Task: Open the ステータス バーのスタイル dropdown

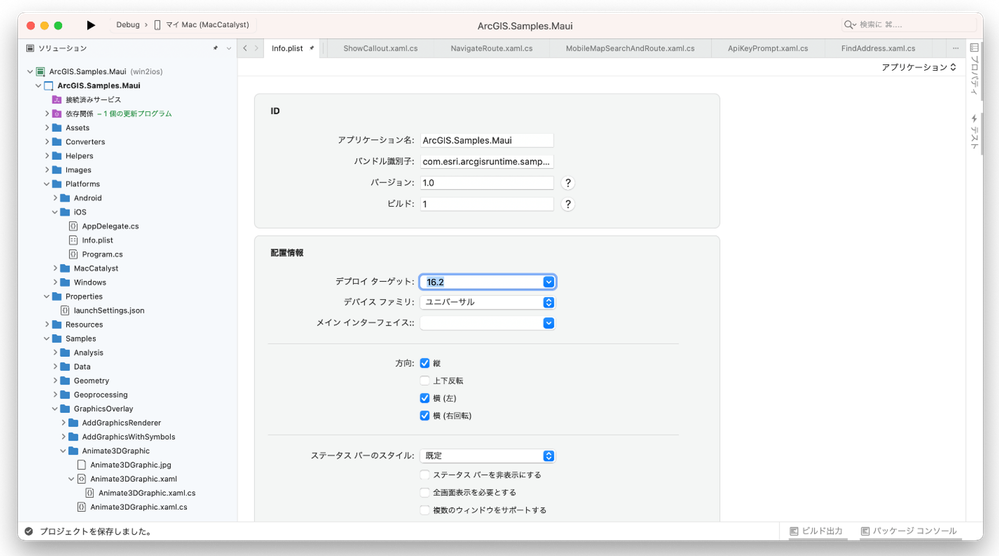Action: point(487,456)
